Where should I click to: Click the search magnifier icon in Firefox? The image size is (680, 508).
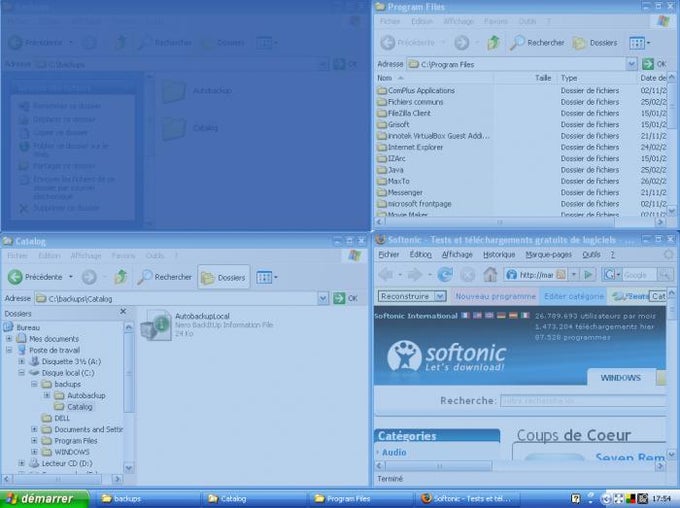[x=665, y=275]
